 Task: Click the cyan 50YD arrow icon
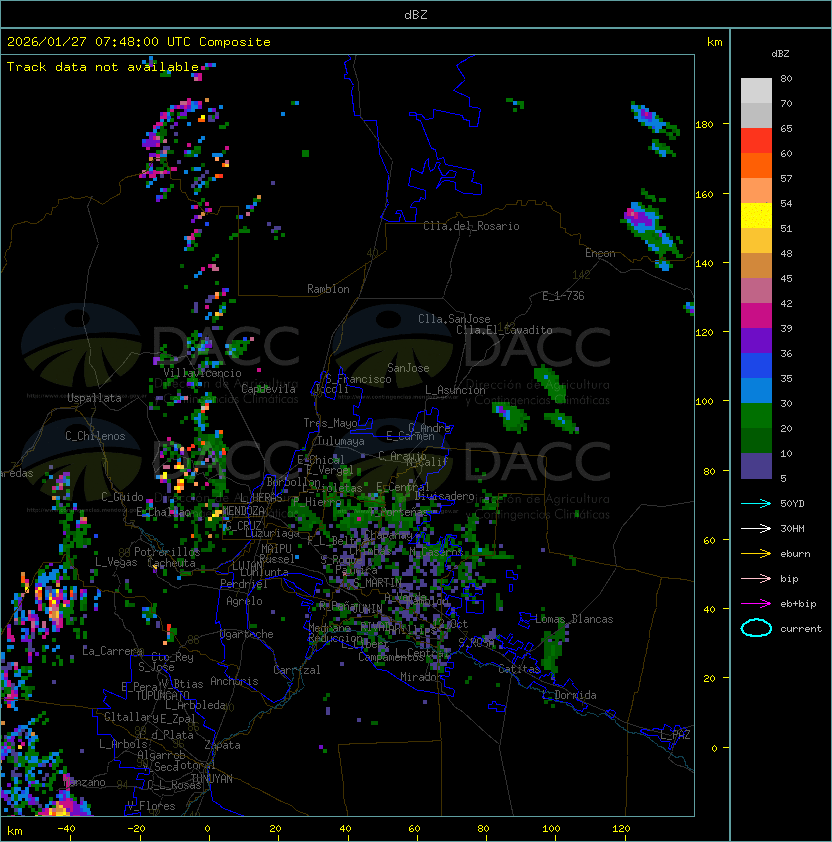pos(756,503)
